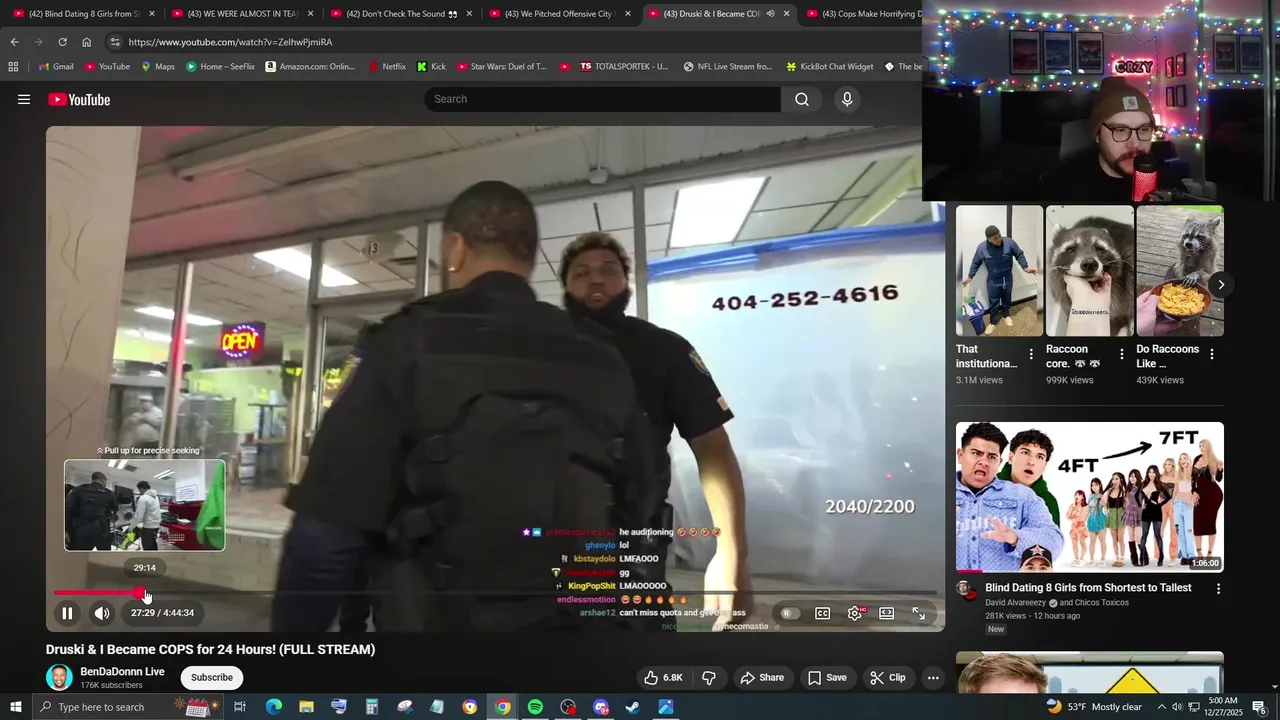Dislike the video
Image resolution: width=1280 pixels, height=720 pixels.
[x=709, y=677]
